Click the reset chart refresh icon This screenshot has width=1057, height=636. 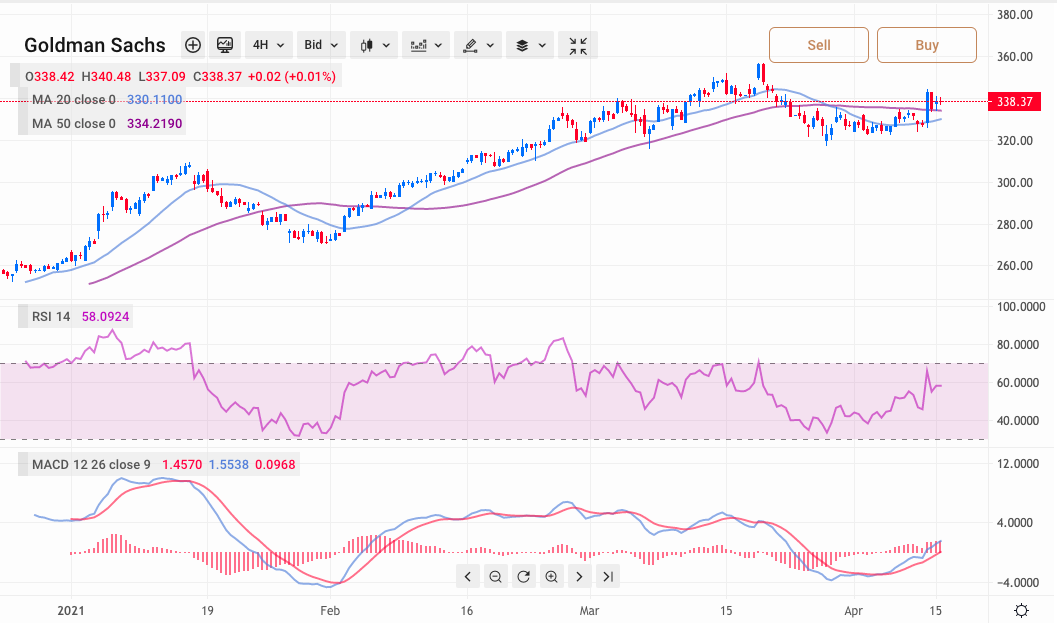pyautogui.click(x=523, y=577)
